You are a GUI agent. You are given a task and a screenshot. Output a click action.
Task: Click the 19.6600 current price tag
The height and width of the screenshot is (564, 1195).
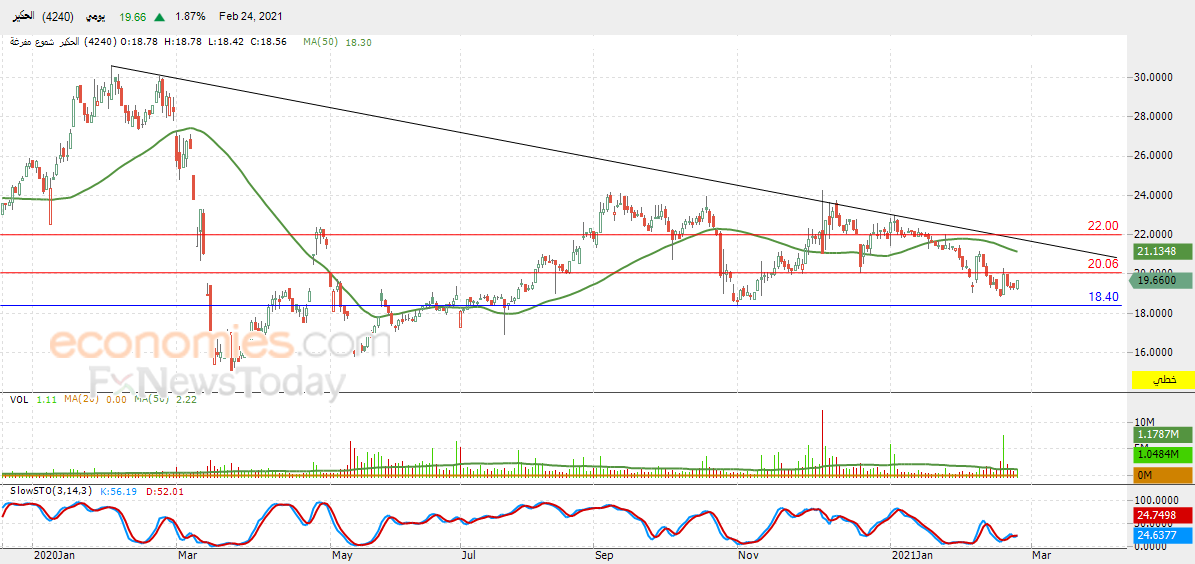[x=1161, y=281]
